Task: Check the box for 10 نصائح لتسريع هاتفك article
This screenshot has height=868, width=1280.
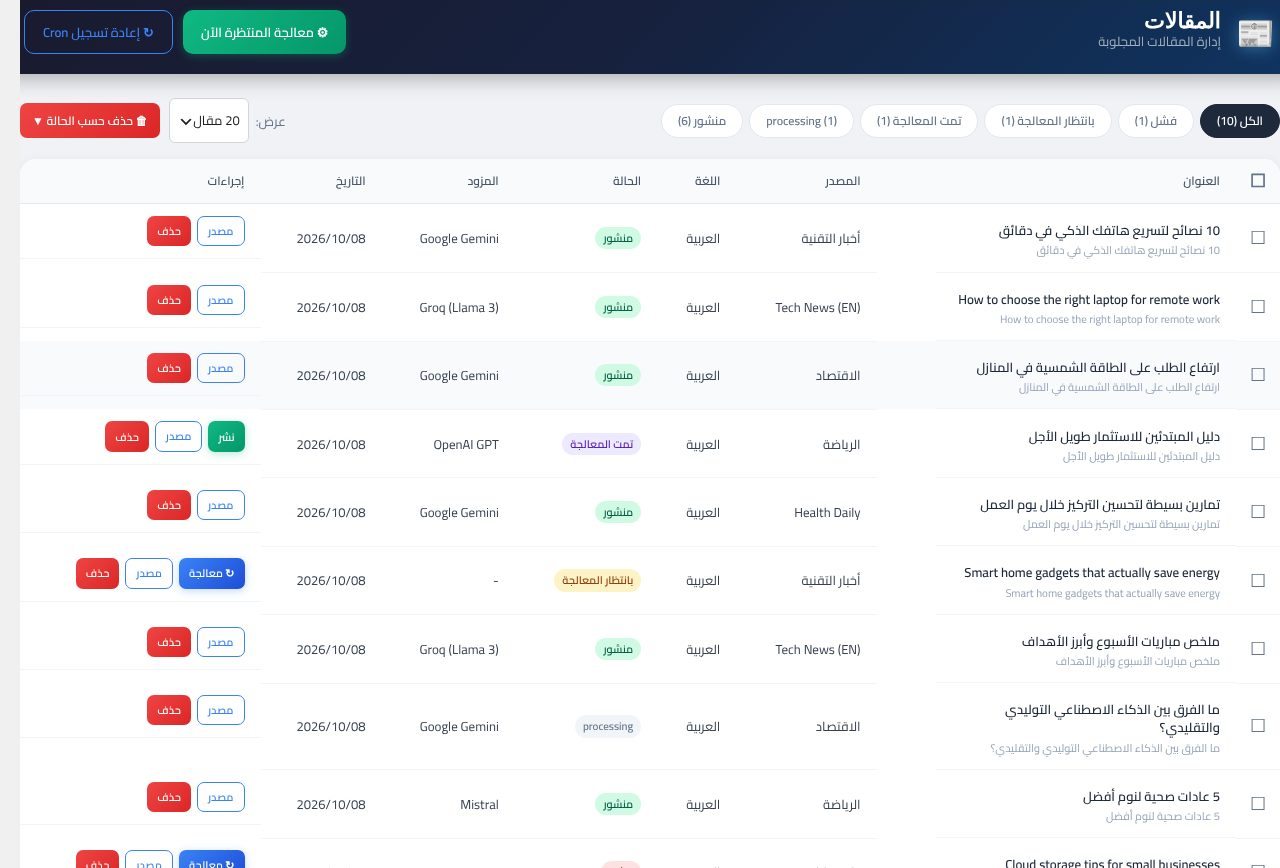Action: point(1258,238)
